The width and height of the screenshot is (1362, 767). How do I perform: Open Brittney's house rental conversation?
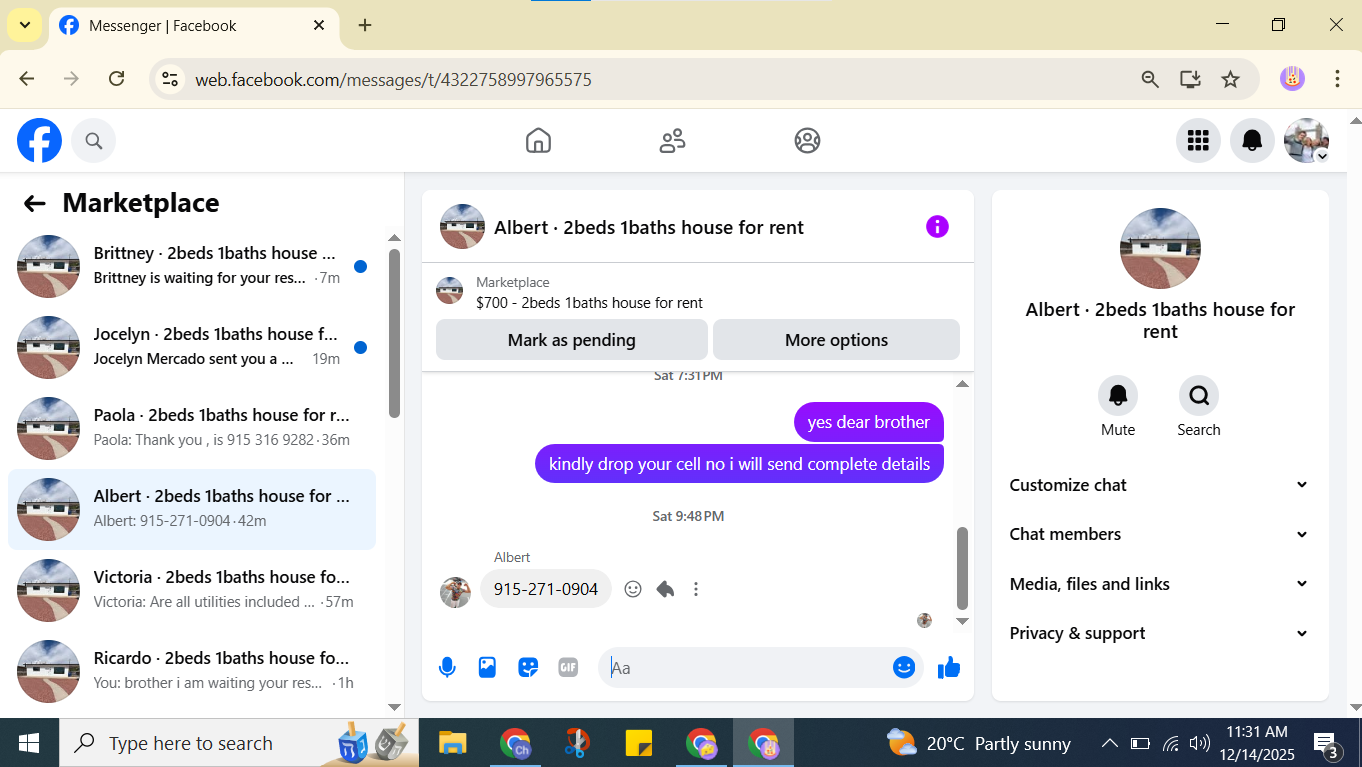192,266
